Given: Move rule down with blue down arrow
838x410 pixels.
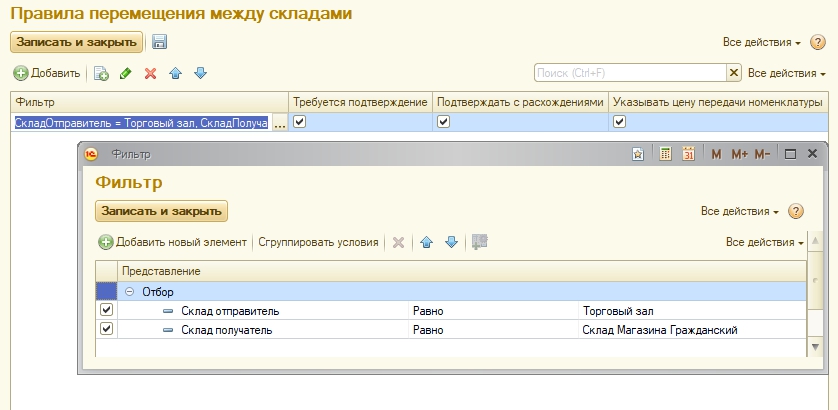Looking at the screenshot, I should tap(200, 73).
